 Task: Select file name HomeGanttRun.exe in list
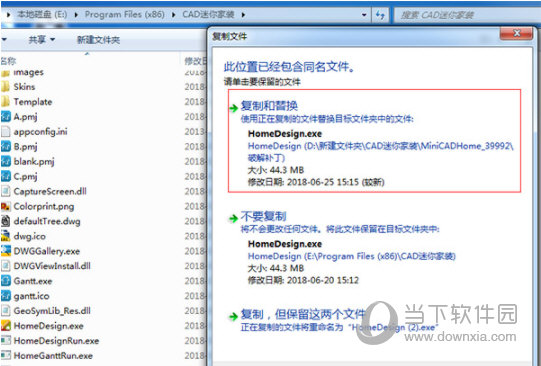[53, 356]
